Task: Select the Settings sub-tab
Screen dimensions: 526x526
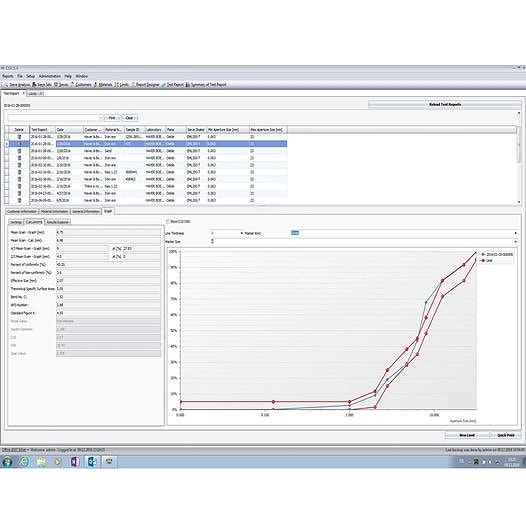Action: 16,222
